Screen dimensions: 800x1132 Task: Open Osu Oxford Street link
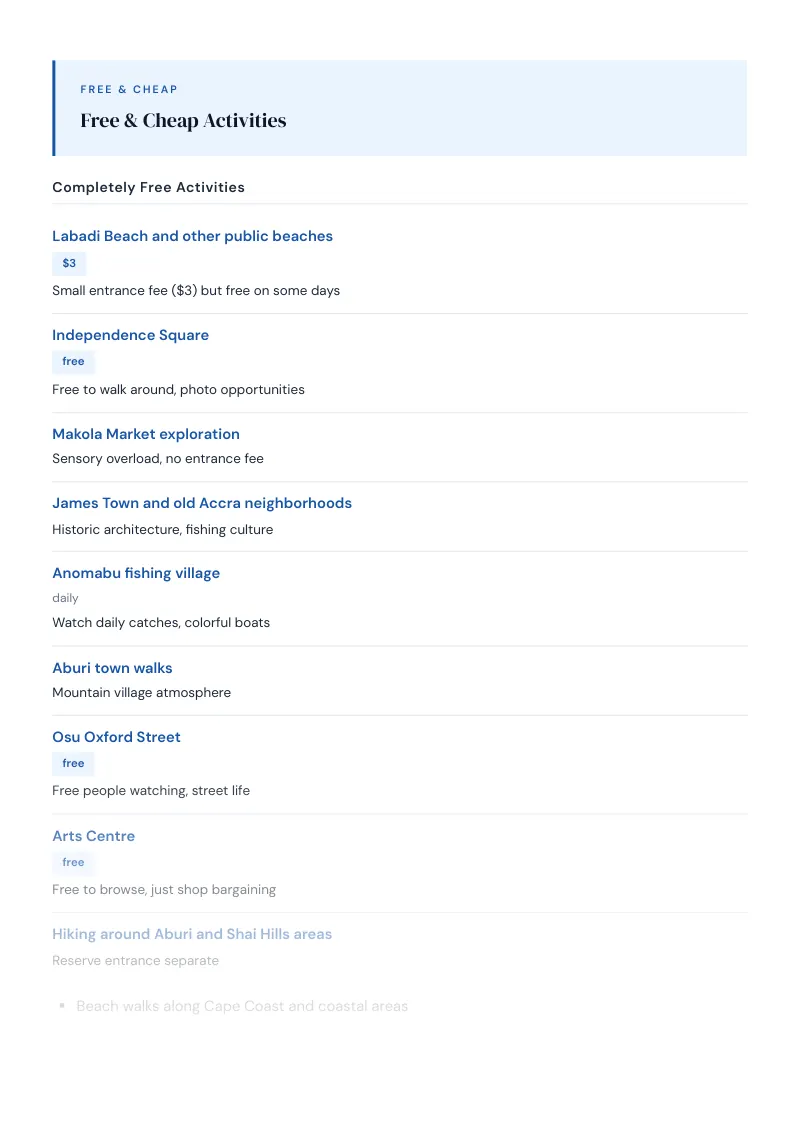[x=116, y=737]
